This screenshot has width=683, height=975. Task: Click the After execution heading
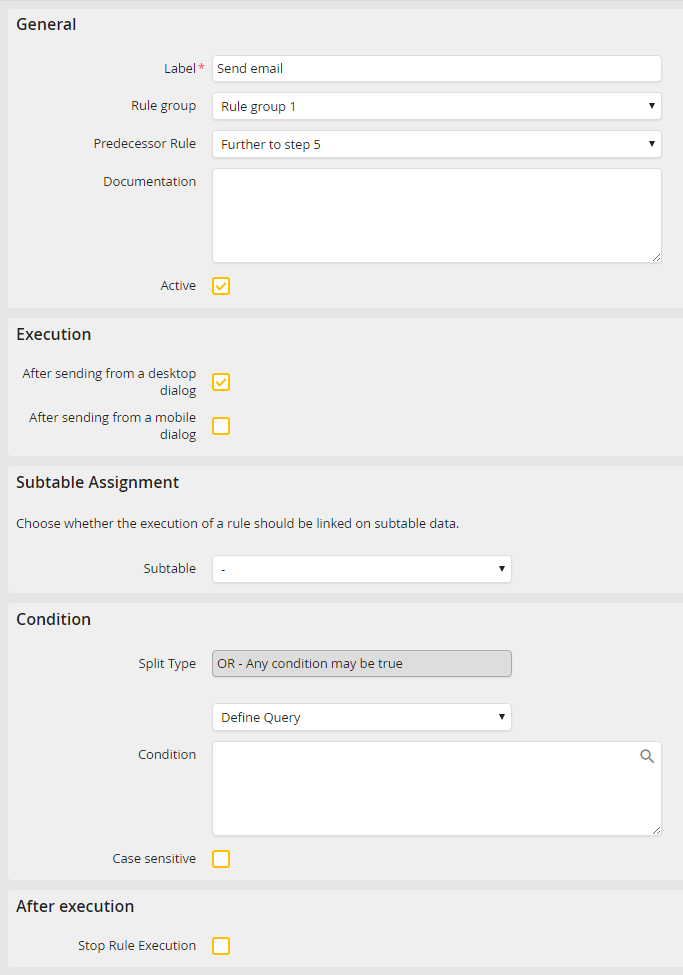(x=75, y=907)
